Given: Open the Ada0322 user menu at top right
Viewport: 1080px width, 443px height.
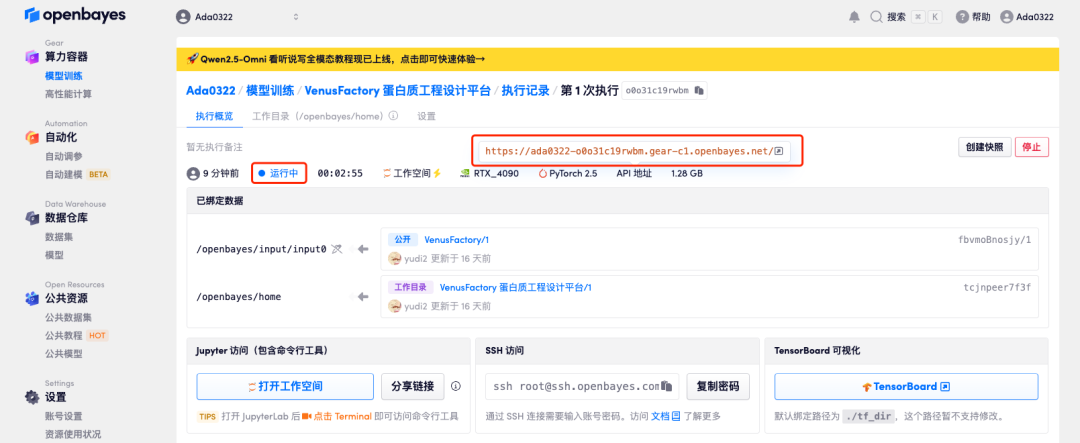Looking at the screenshot, I should point(1027,17).
